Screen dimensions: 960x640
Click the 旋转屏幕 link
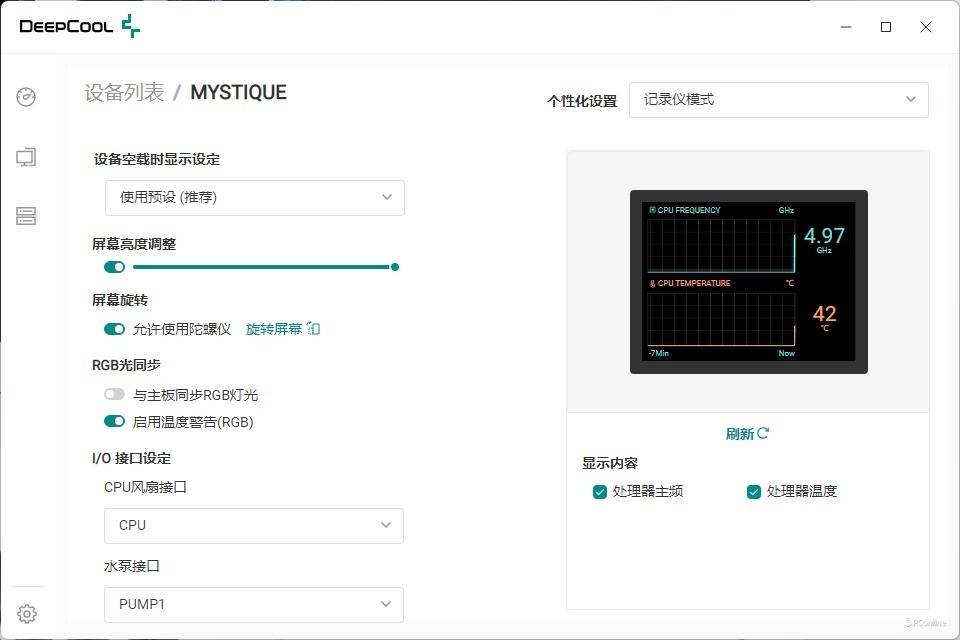(x=274, y=329)
